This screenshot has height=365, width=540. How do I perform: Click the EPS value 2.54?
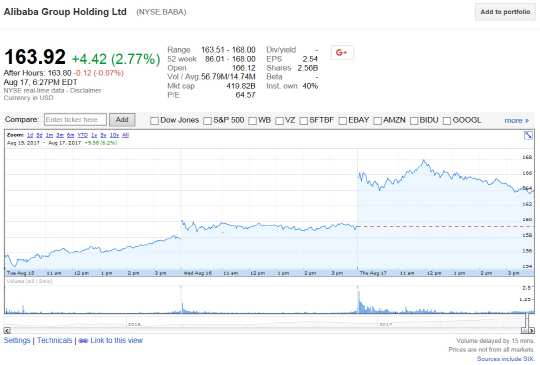tap(310, 59)
